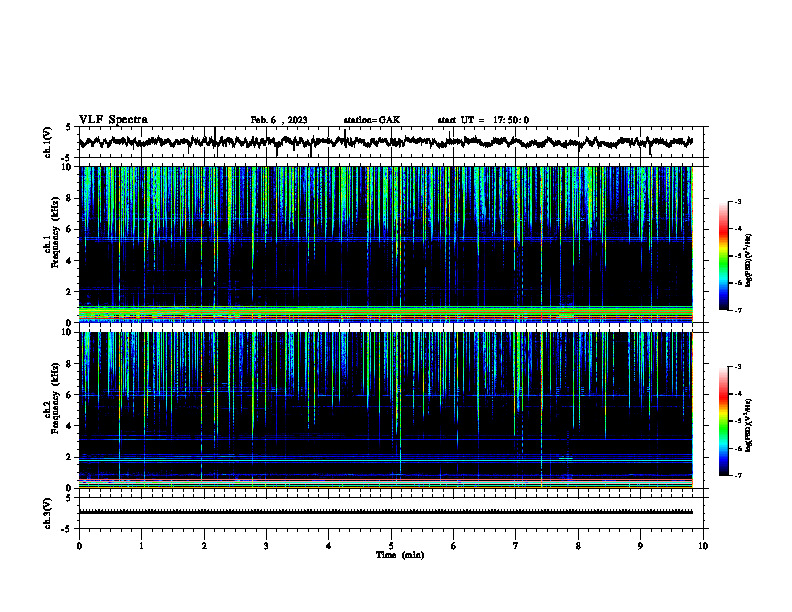
Task: Click the ch.2 spectrogram 2 kHz horizontal line
Action: (x=386, y=460)
